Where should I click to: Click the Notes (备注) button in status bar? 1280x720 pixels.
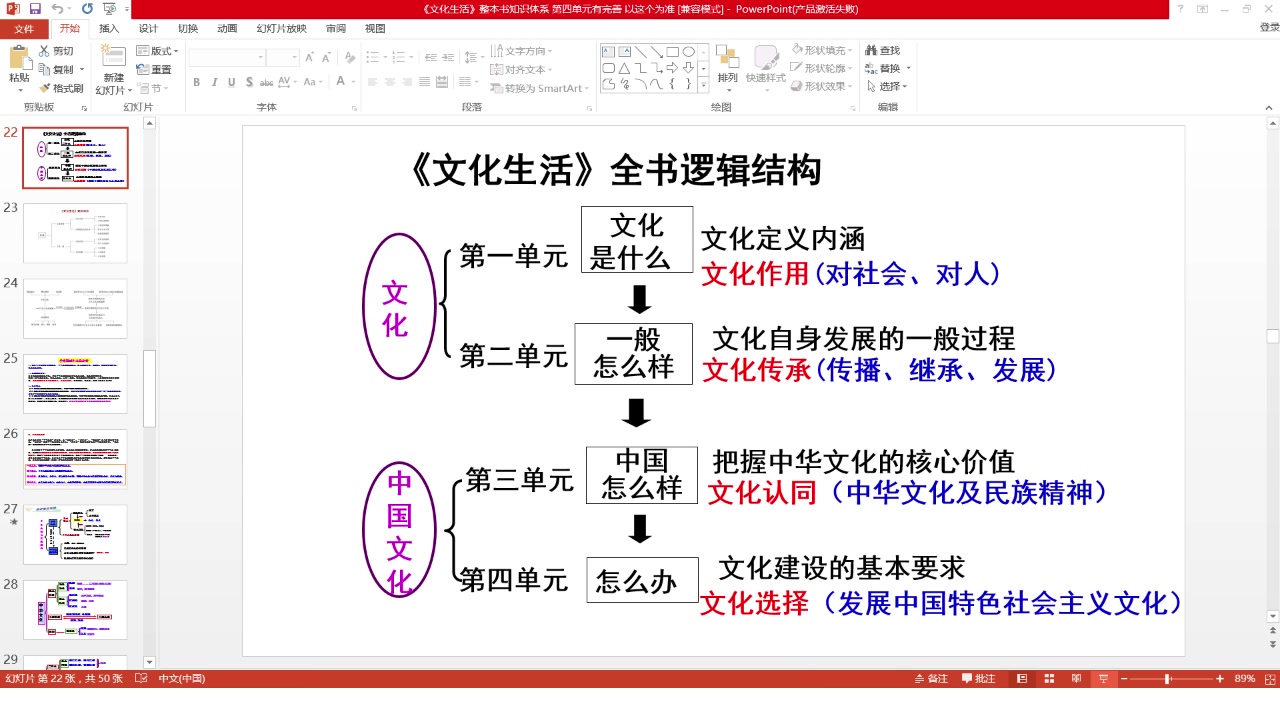coord(933,679)
